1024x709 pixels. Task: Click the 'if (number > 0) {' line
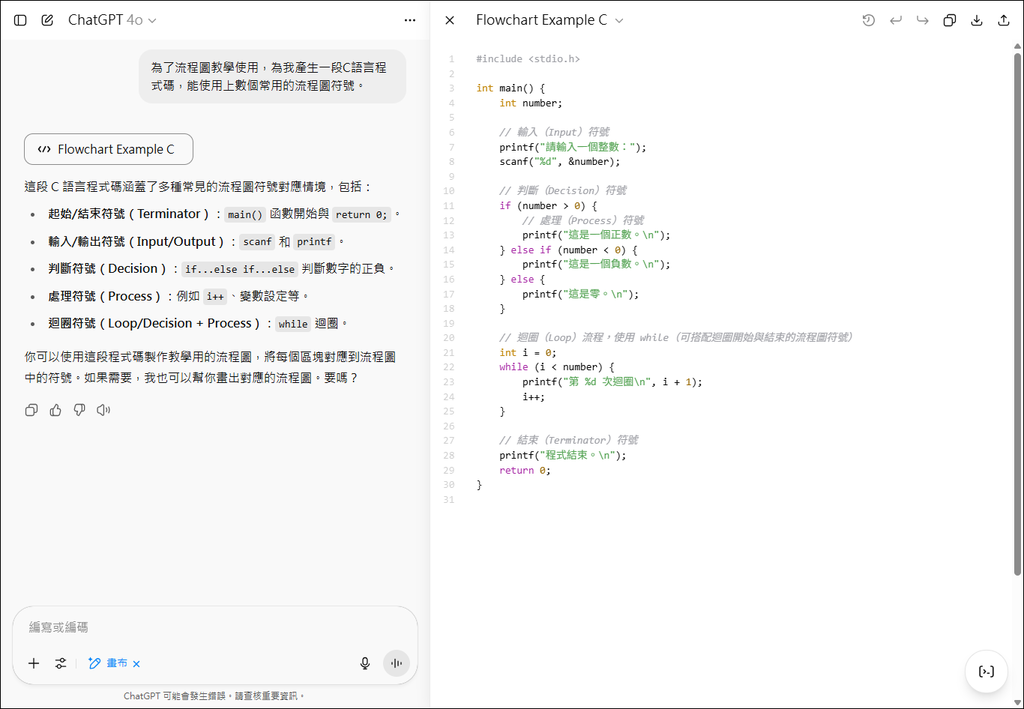pos(548,206)
